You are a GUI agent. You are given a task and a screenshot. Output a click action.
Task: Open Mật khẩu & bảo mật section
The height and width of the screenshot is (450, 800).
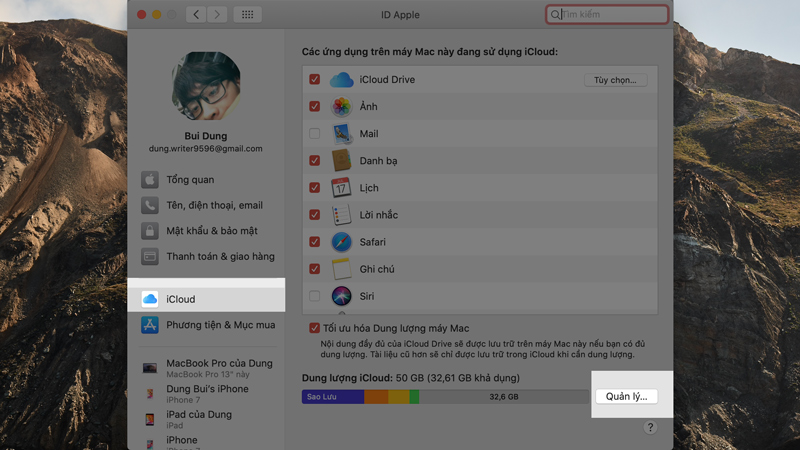point(213,231)
